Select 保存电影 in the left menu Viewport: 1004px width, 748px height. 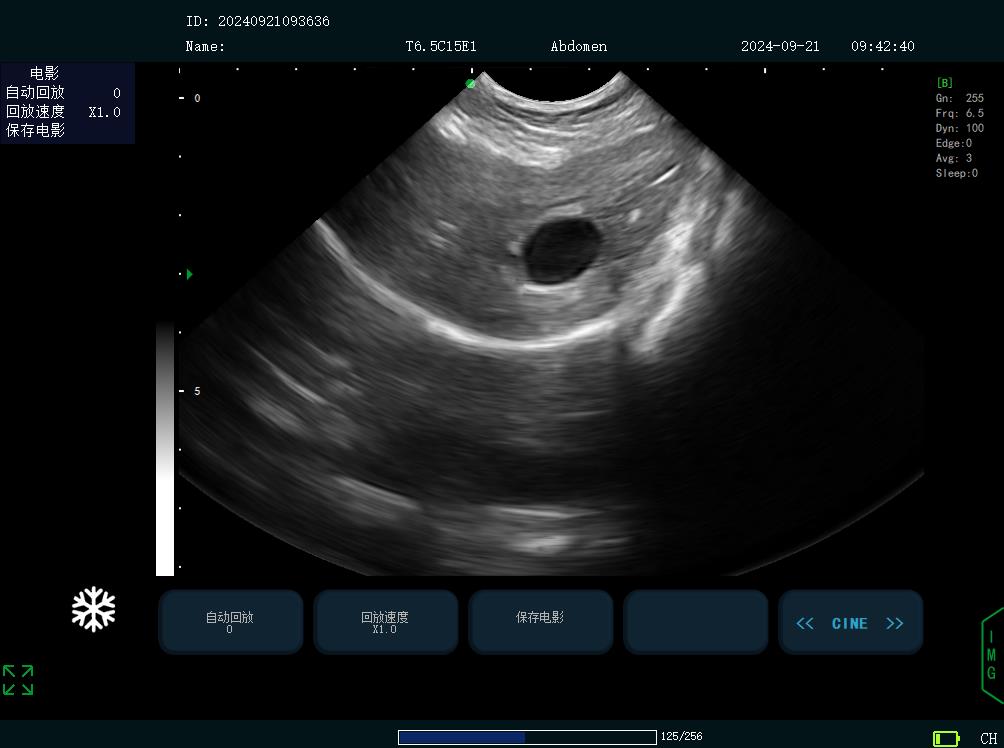[36, 131]
